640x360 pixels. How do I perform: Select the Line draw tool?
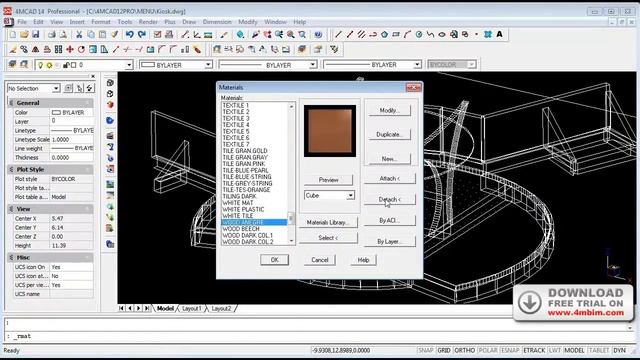[x=338, y=35]
